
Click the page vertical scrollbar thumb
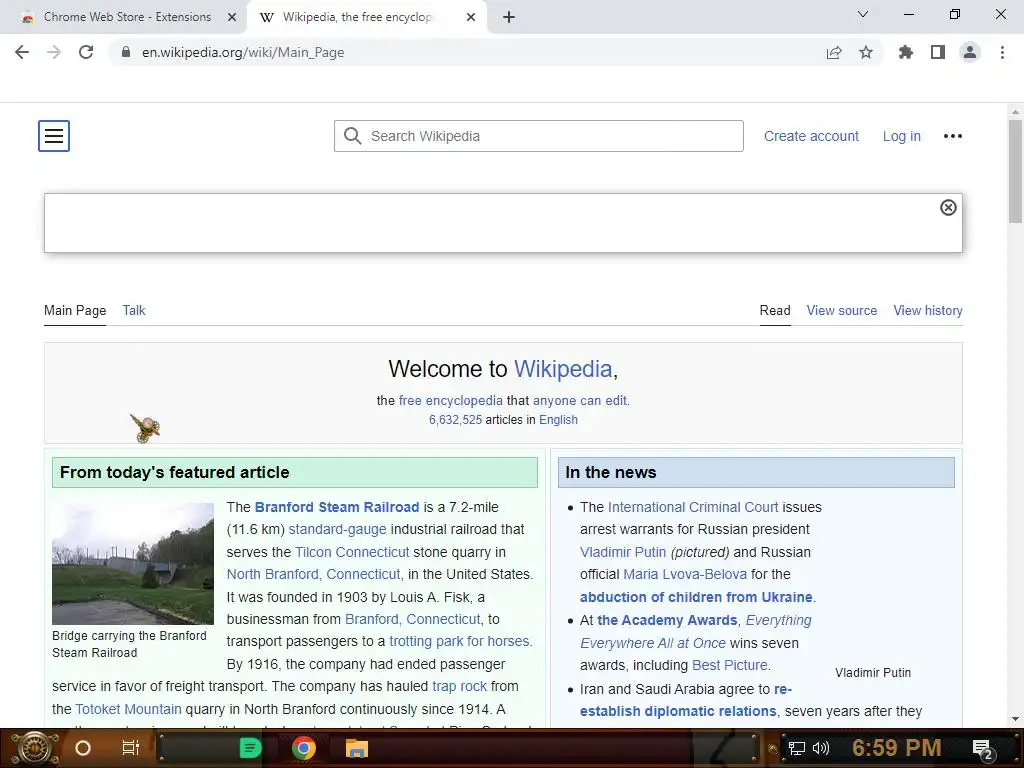1015,171
